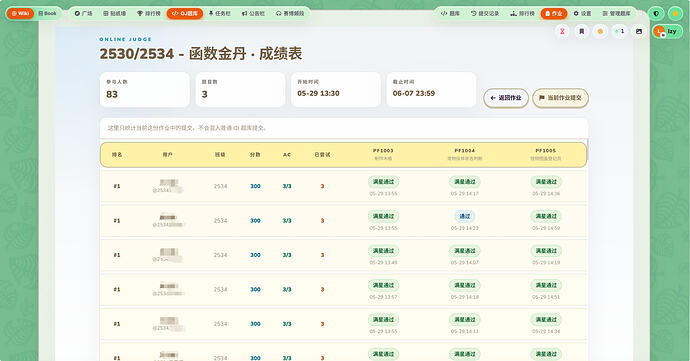Click the 满星通过 badge dated 05-29 13:49
The width and height of the screenshot is (690, 361).
(x=383, y=250)
